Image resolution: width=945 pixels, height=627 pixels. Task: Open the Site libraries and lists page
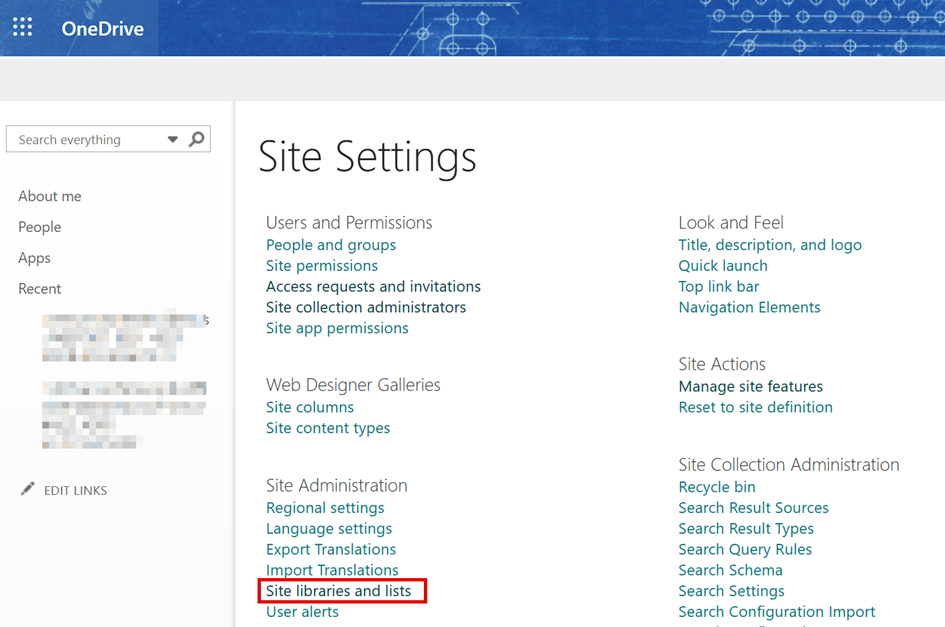tap(341, 591)
